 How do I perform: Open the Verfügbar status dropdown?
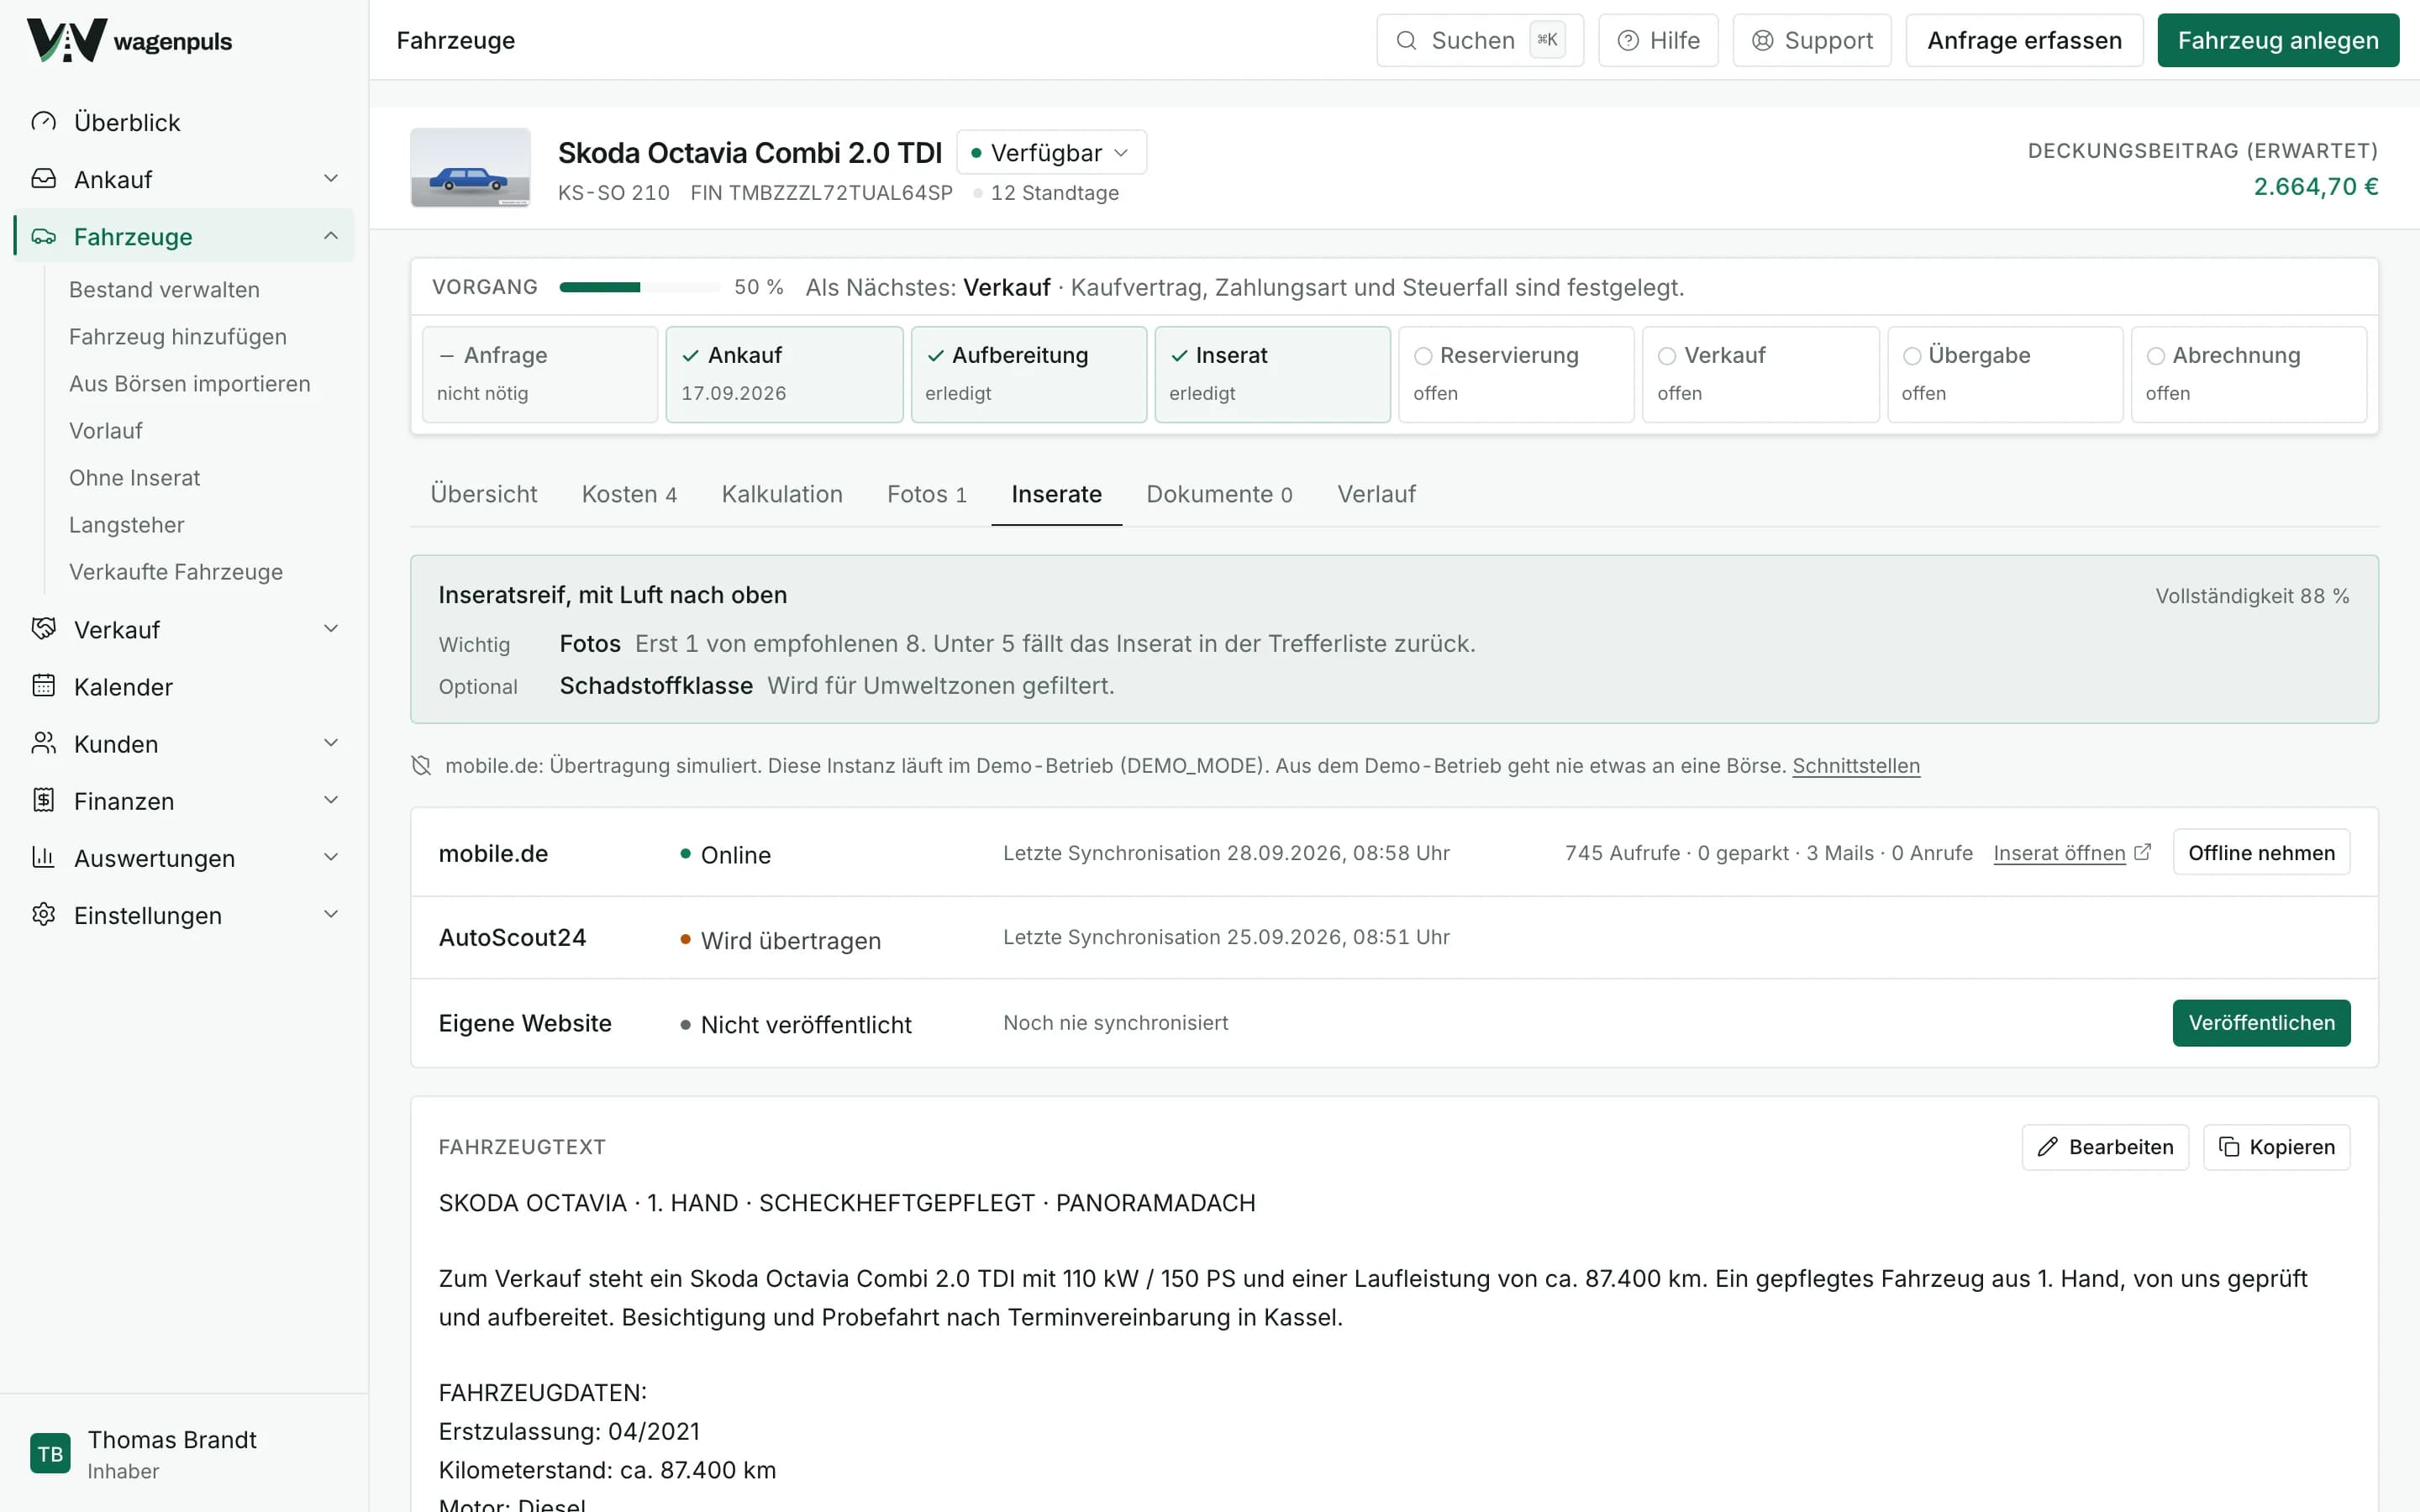[x=1051, y=152]
